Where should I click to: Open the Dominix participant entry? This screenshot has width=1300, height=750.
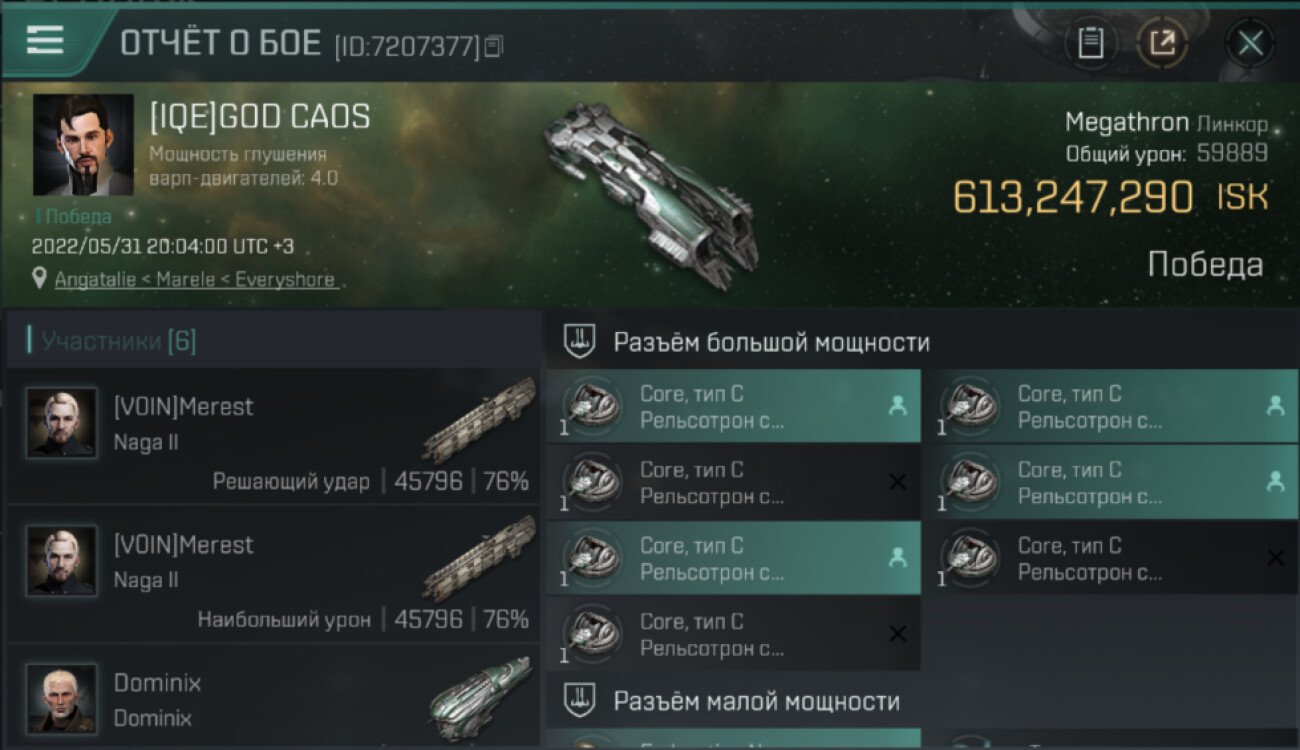pyautogui.click(x=273, y=697)
